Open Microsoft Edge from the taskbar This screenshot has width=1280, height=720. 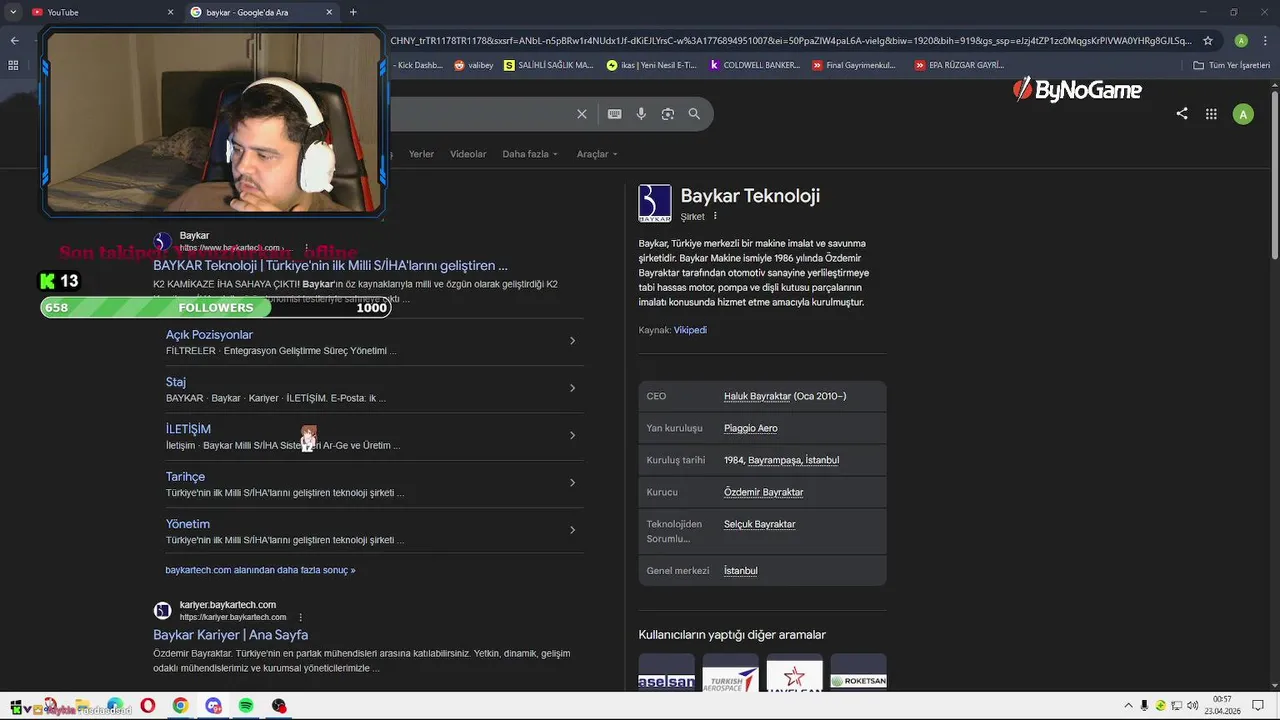[115, 706]
